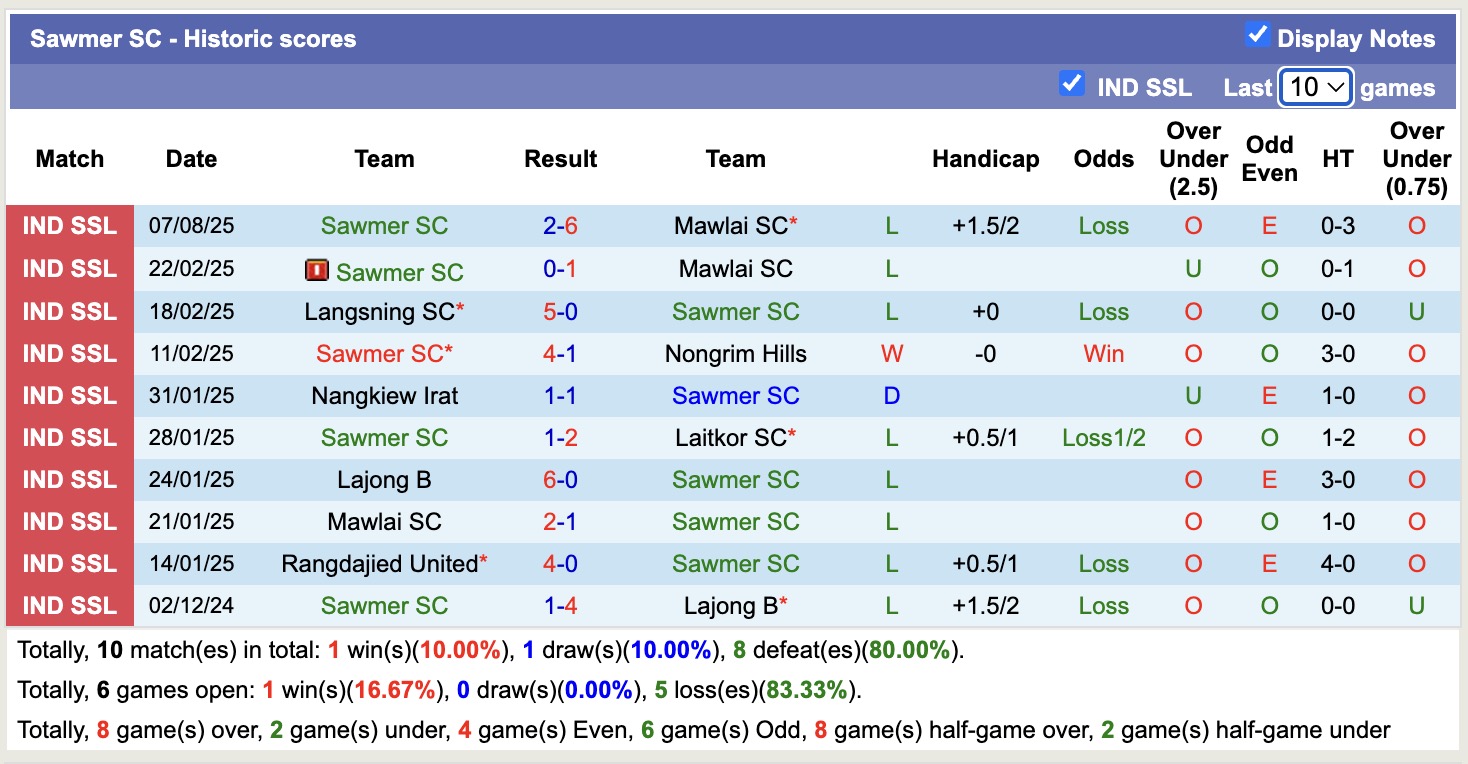This screenshot has height=764, width=1468.
Task: Expand the games selector showing 10
Action: click(1315, 87)
